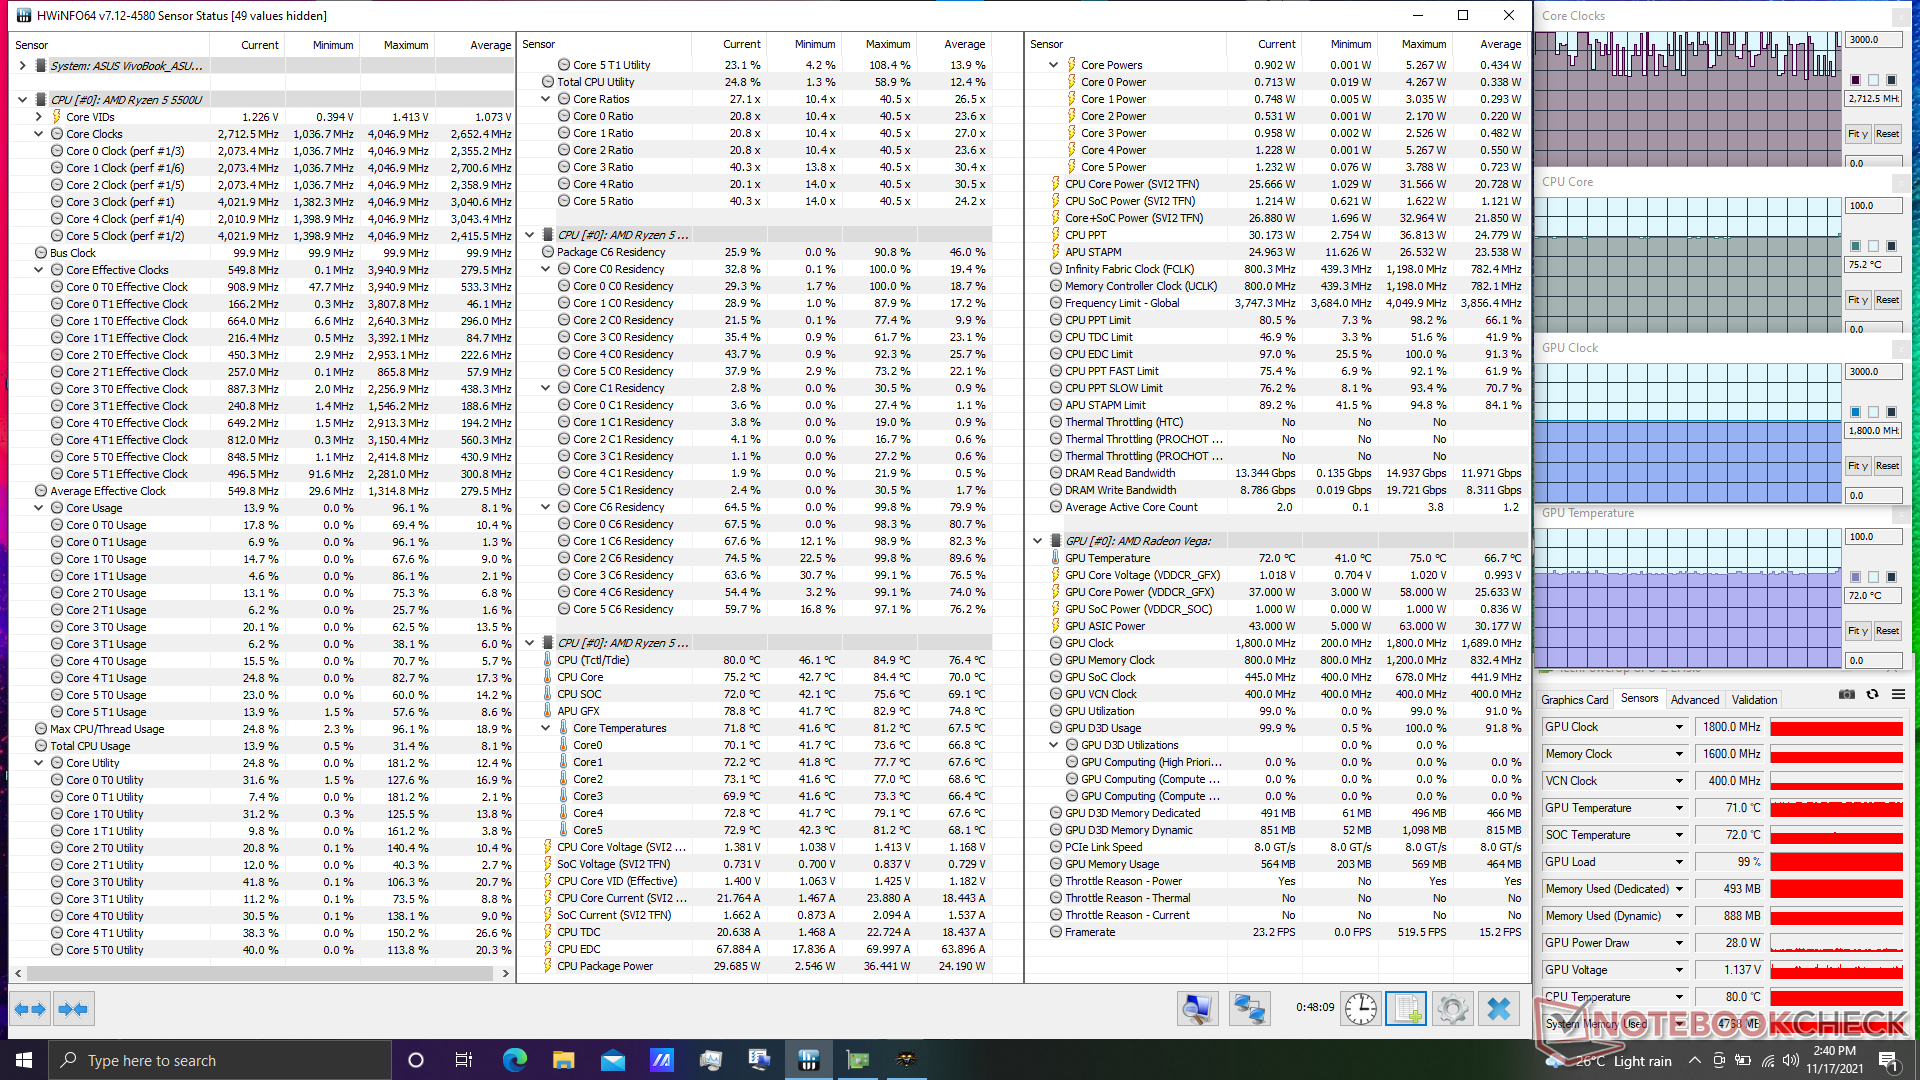Open Task View on taskbar

tap(464, 1060)
